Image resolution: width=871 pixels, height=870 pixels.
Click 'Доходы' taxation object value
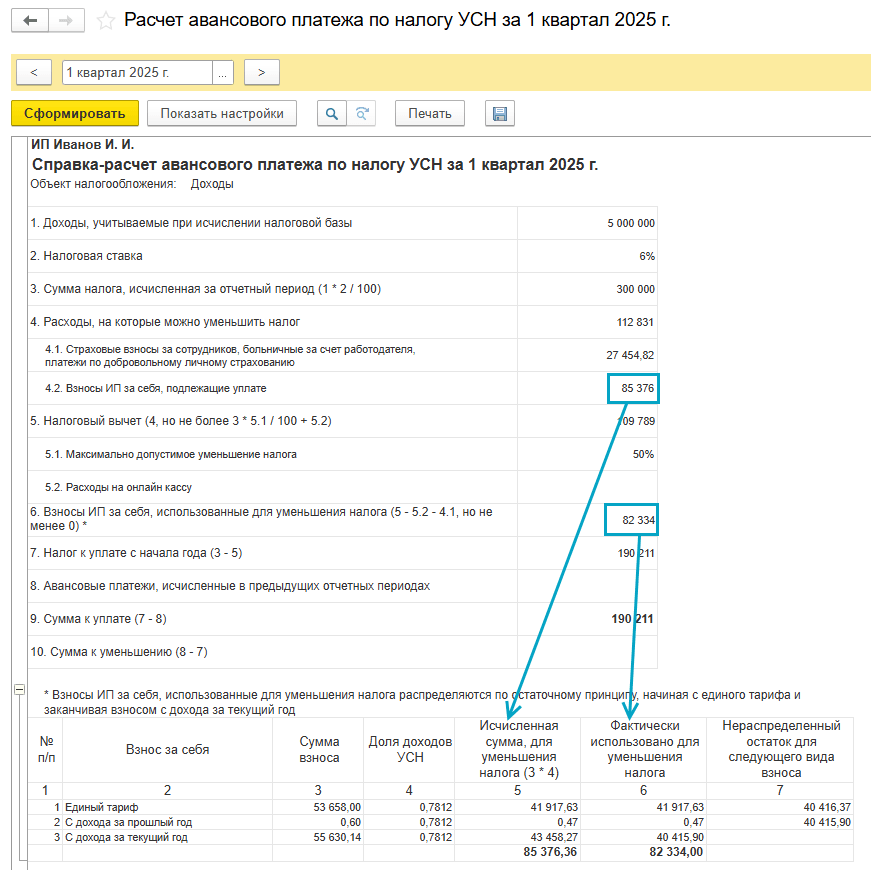click(212, 184)
